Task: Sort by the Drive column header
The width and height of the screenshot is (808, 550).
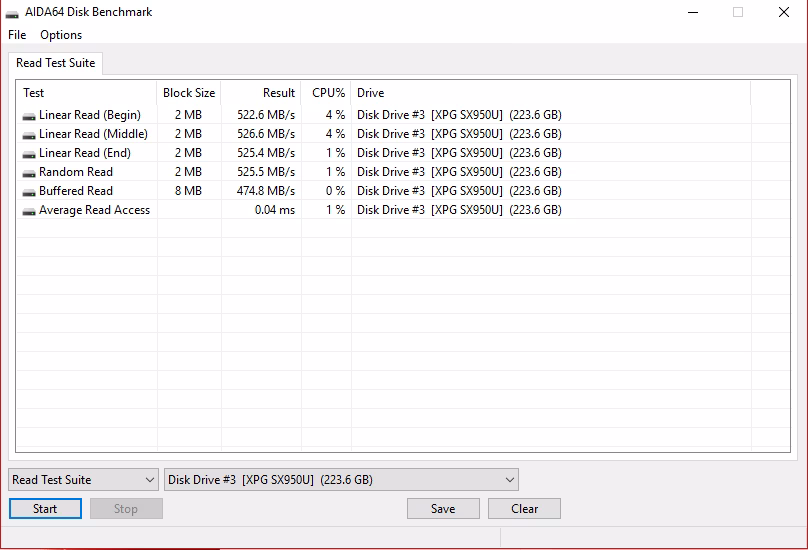Action: pyautogui.click(x=551, y=93)
